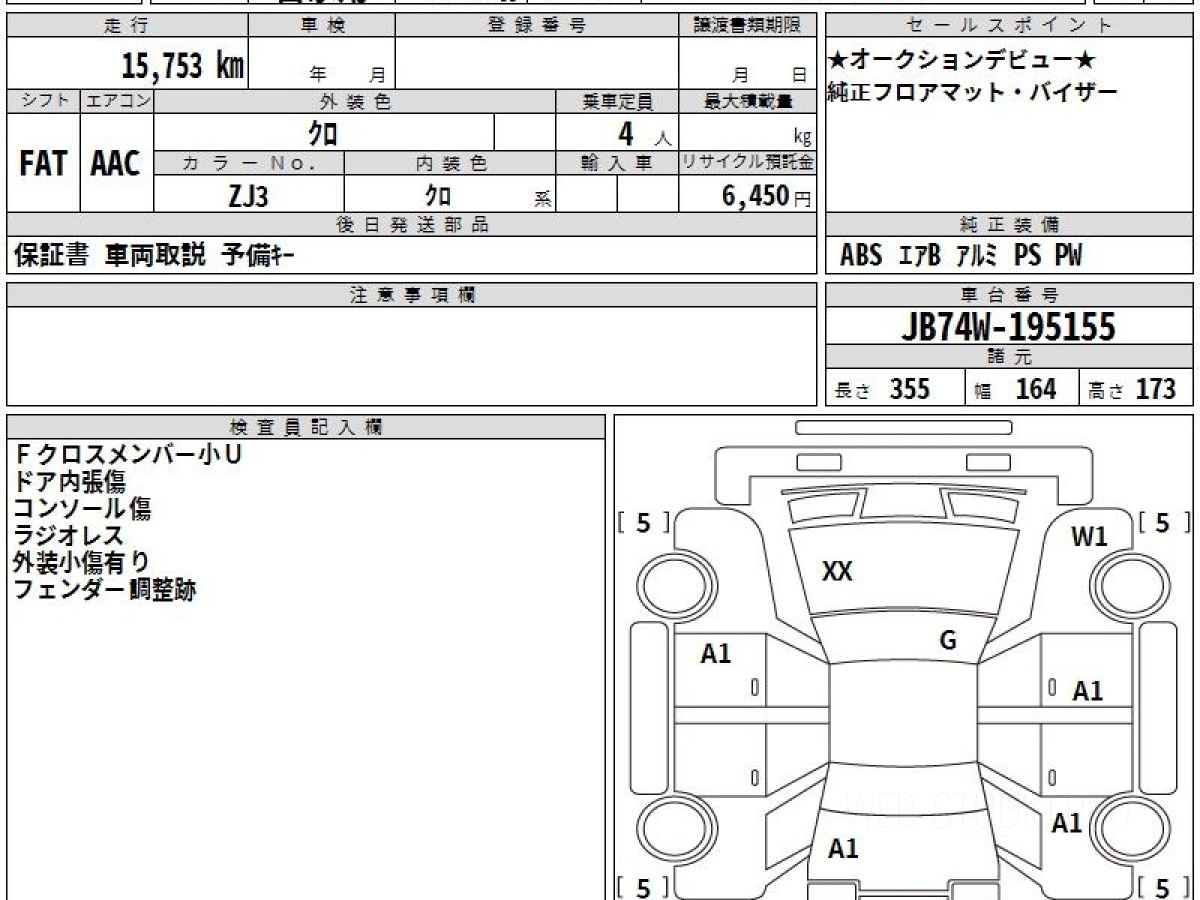Select the フェンダー調整跡 note
1200x900 pixels.
105,590
